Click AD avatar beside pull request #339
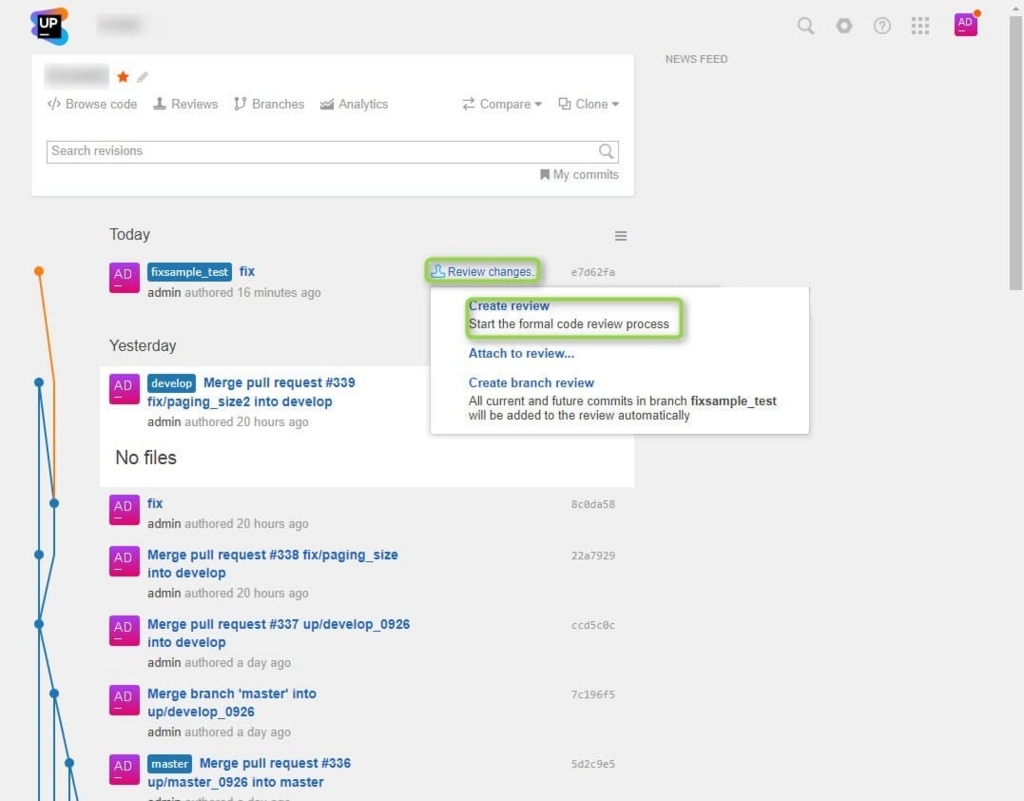 pyautogui.click(x=124, y=389)
